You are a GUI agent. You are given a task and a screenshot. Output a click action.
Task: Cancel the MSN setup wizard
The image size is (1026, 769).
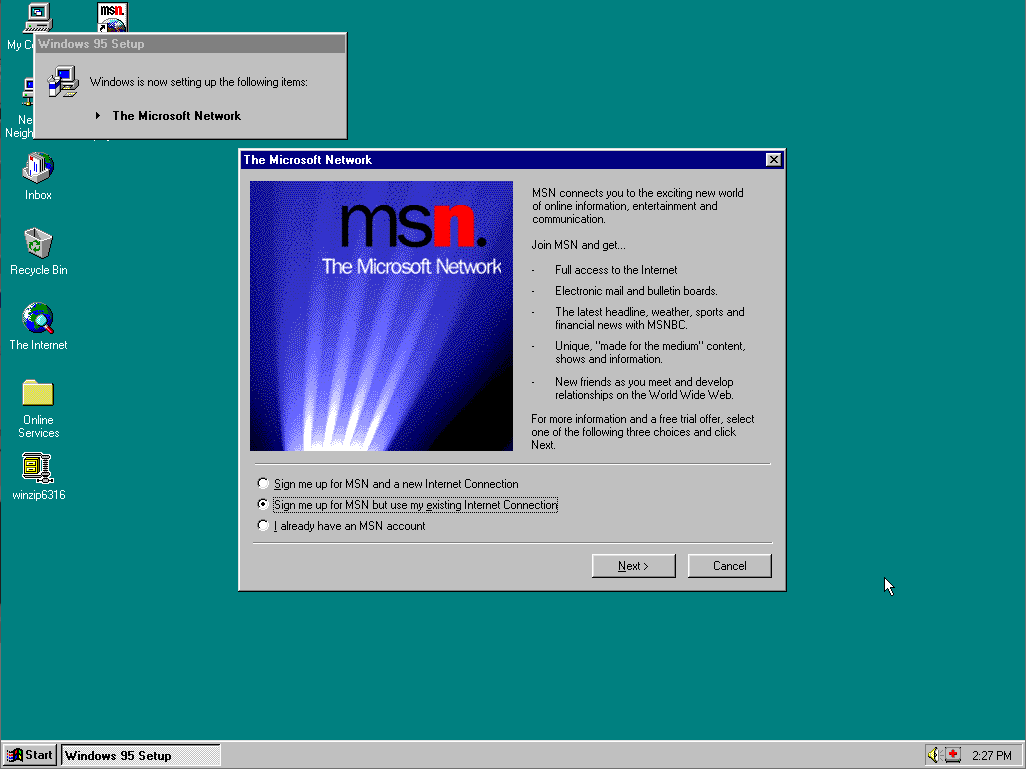tap(729, 565)
